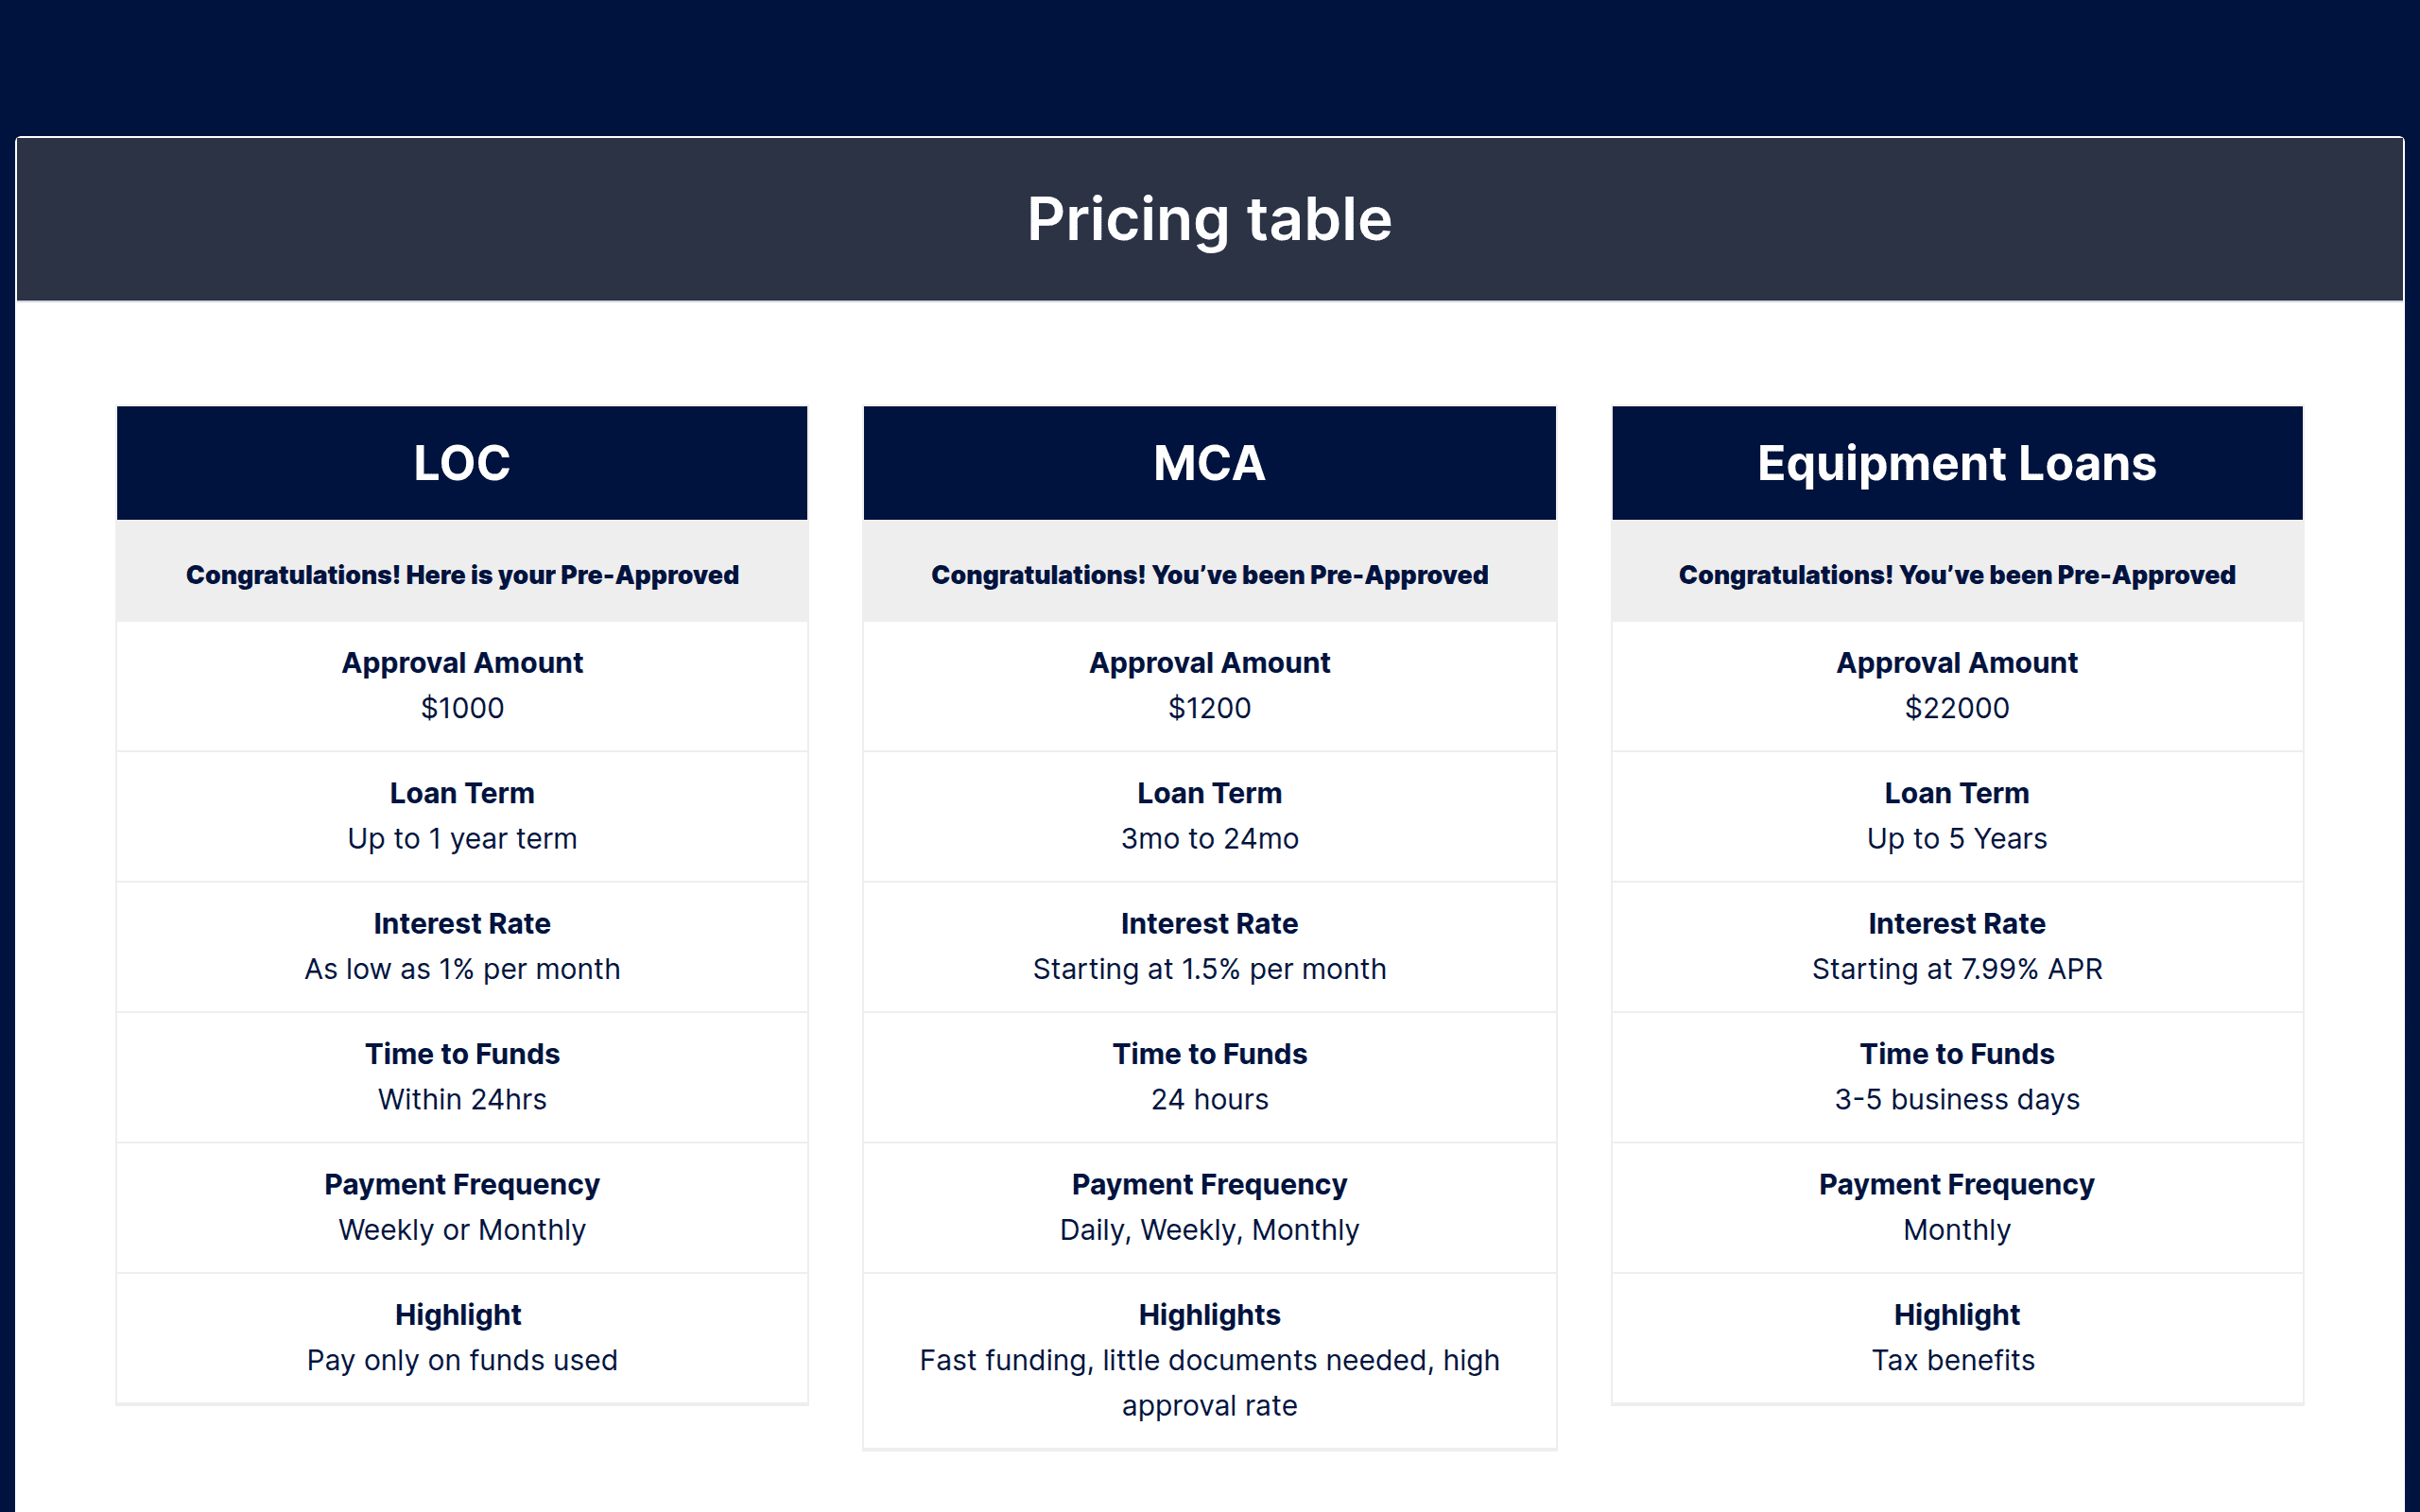The height and width of the screenshot is (1512, 2420).
Task: Click the $1200 approval amount
Action: click(x=1209, y=708)
